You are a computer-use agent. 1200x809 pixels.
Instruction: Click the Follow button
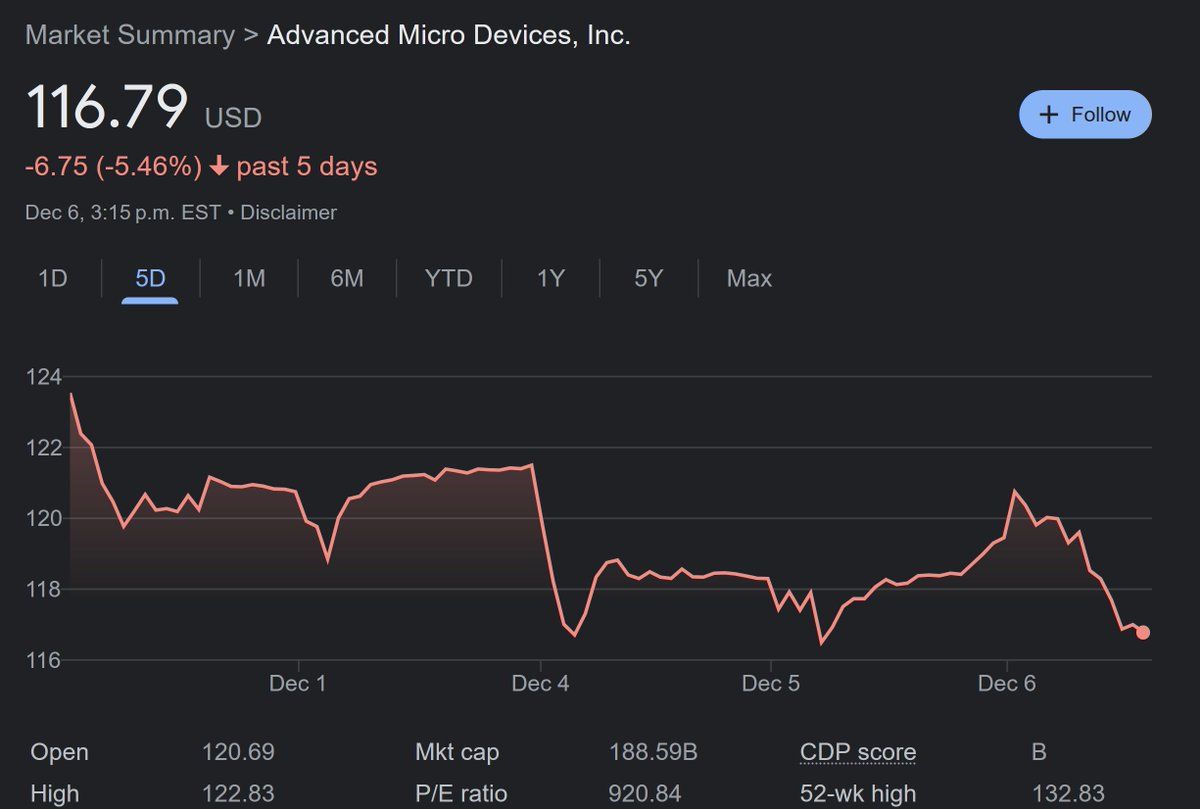(x=1085, y=114)
